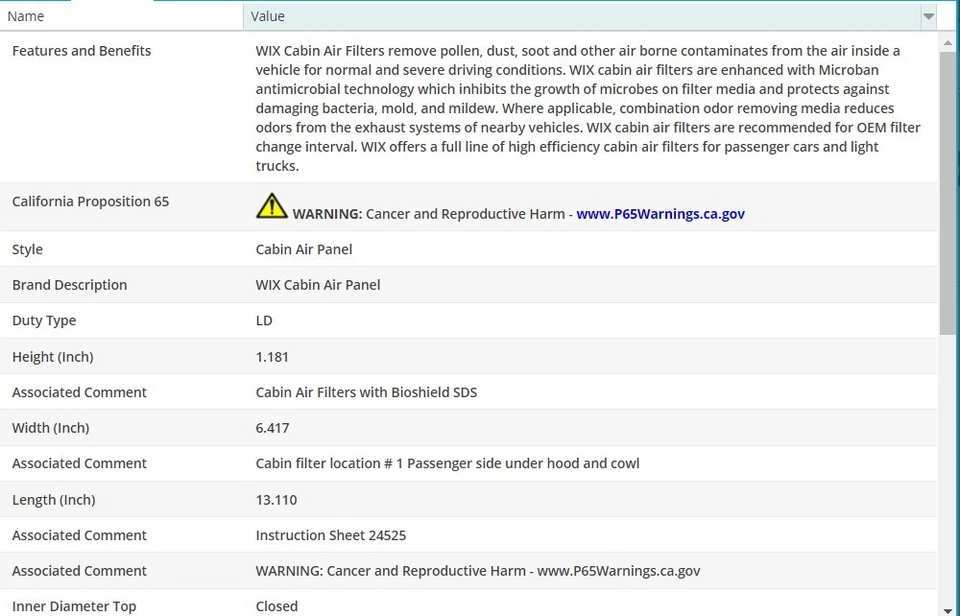Image resolution: width=960 pixels, height=616 pixels.
Task: Open the Value column dropdown arrow
Action: [928, 17]
